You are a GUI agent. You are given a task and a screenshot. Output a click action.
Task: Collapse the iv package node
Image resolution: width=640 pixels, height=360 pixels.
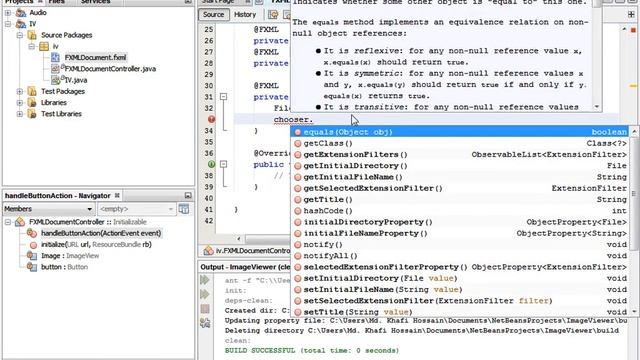(31, 47)
